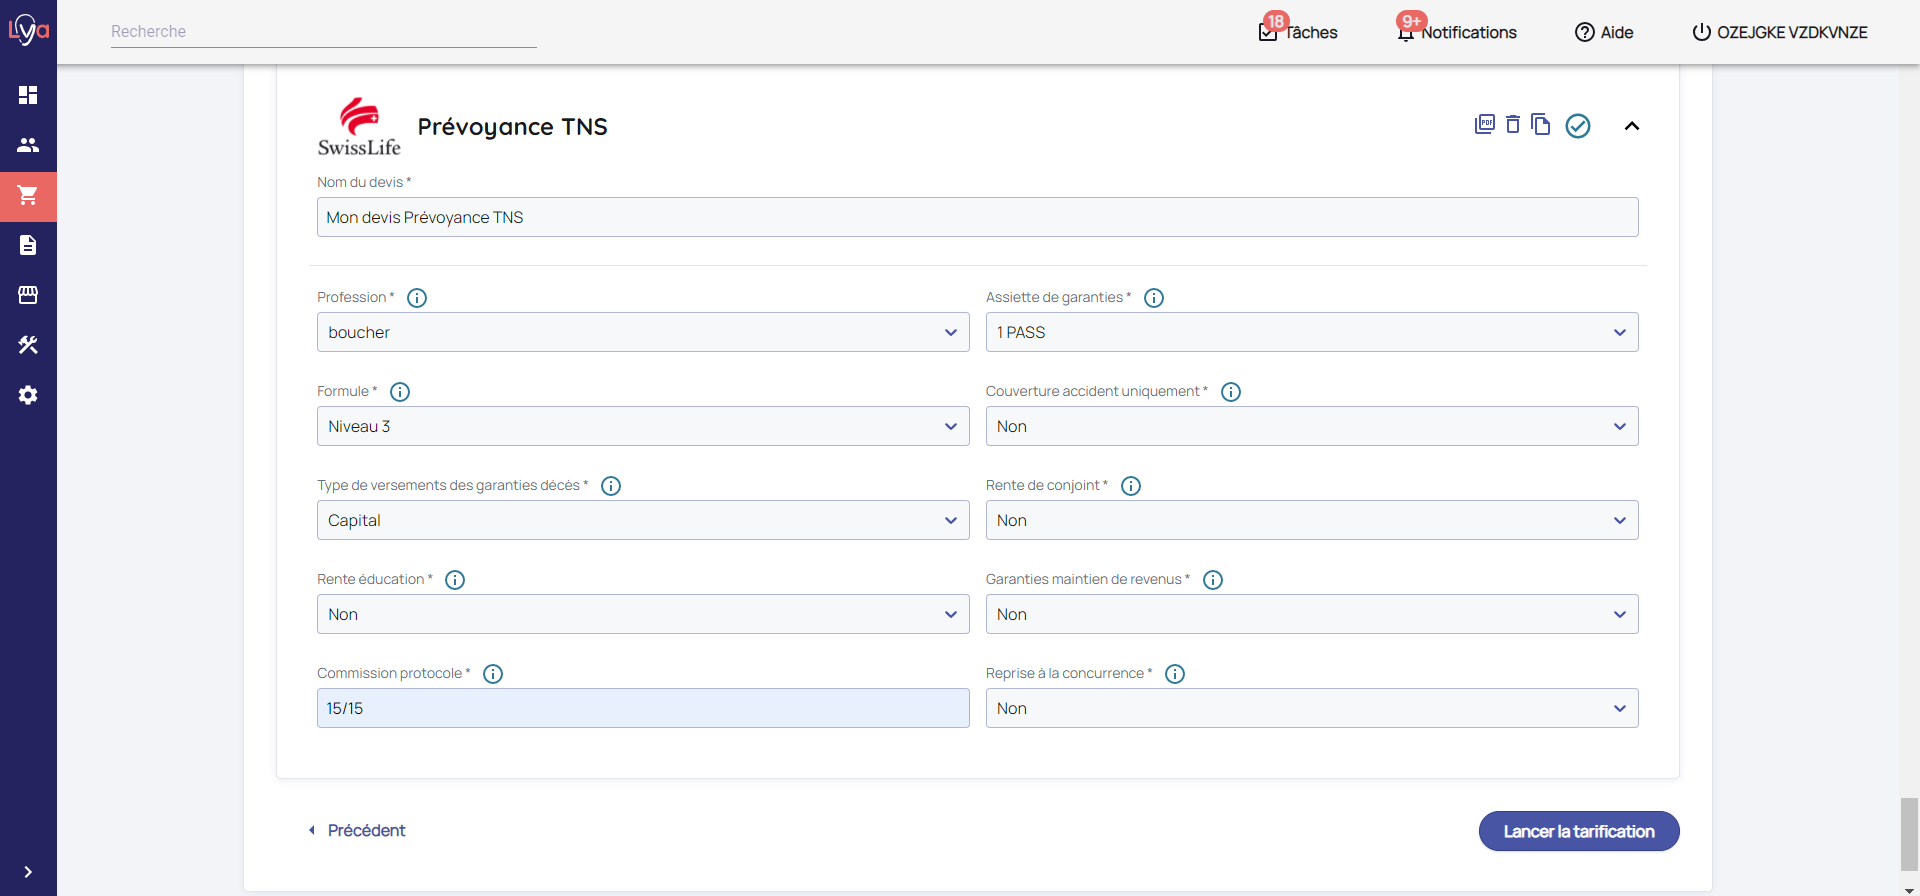Screen dimensions: 1920x896
Task: Click the validate checkmark circle icon
Action: click(1578, 126)
